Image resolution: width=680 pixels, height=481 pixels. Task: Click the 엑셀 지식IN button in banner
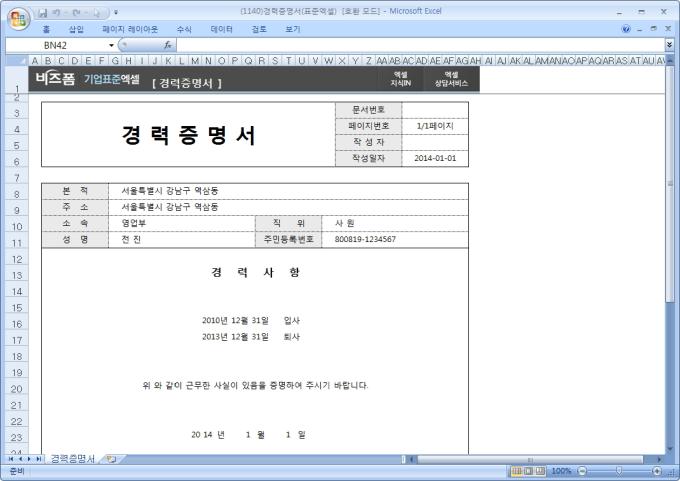[400, 79]
